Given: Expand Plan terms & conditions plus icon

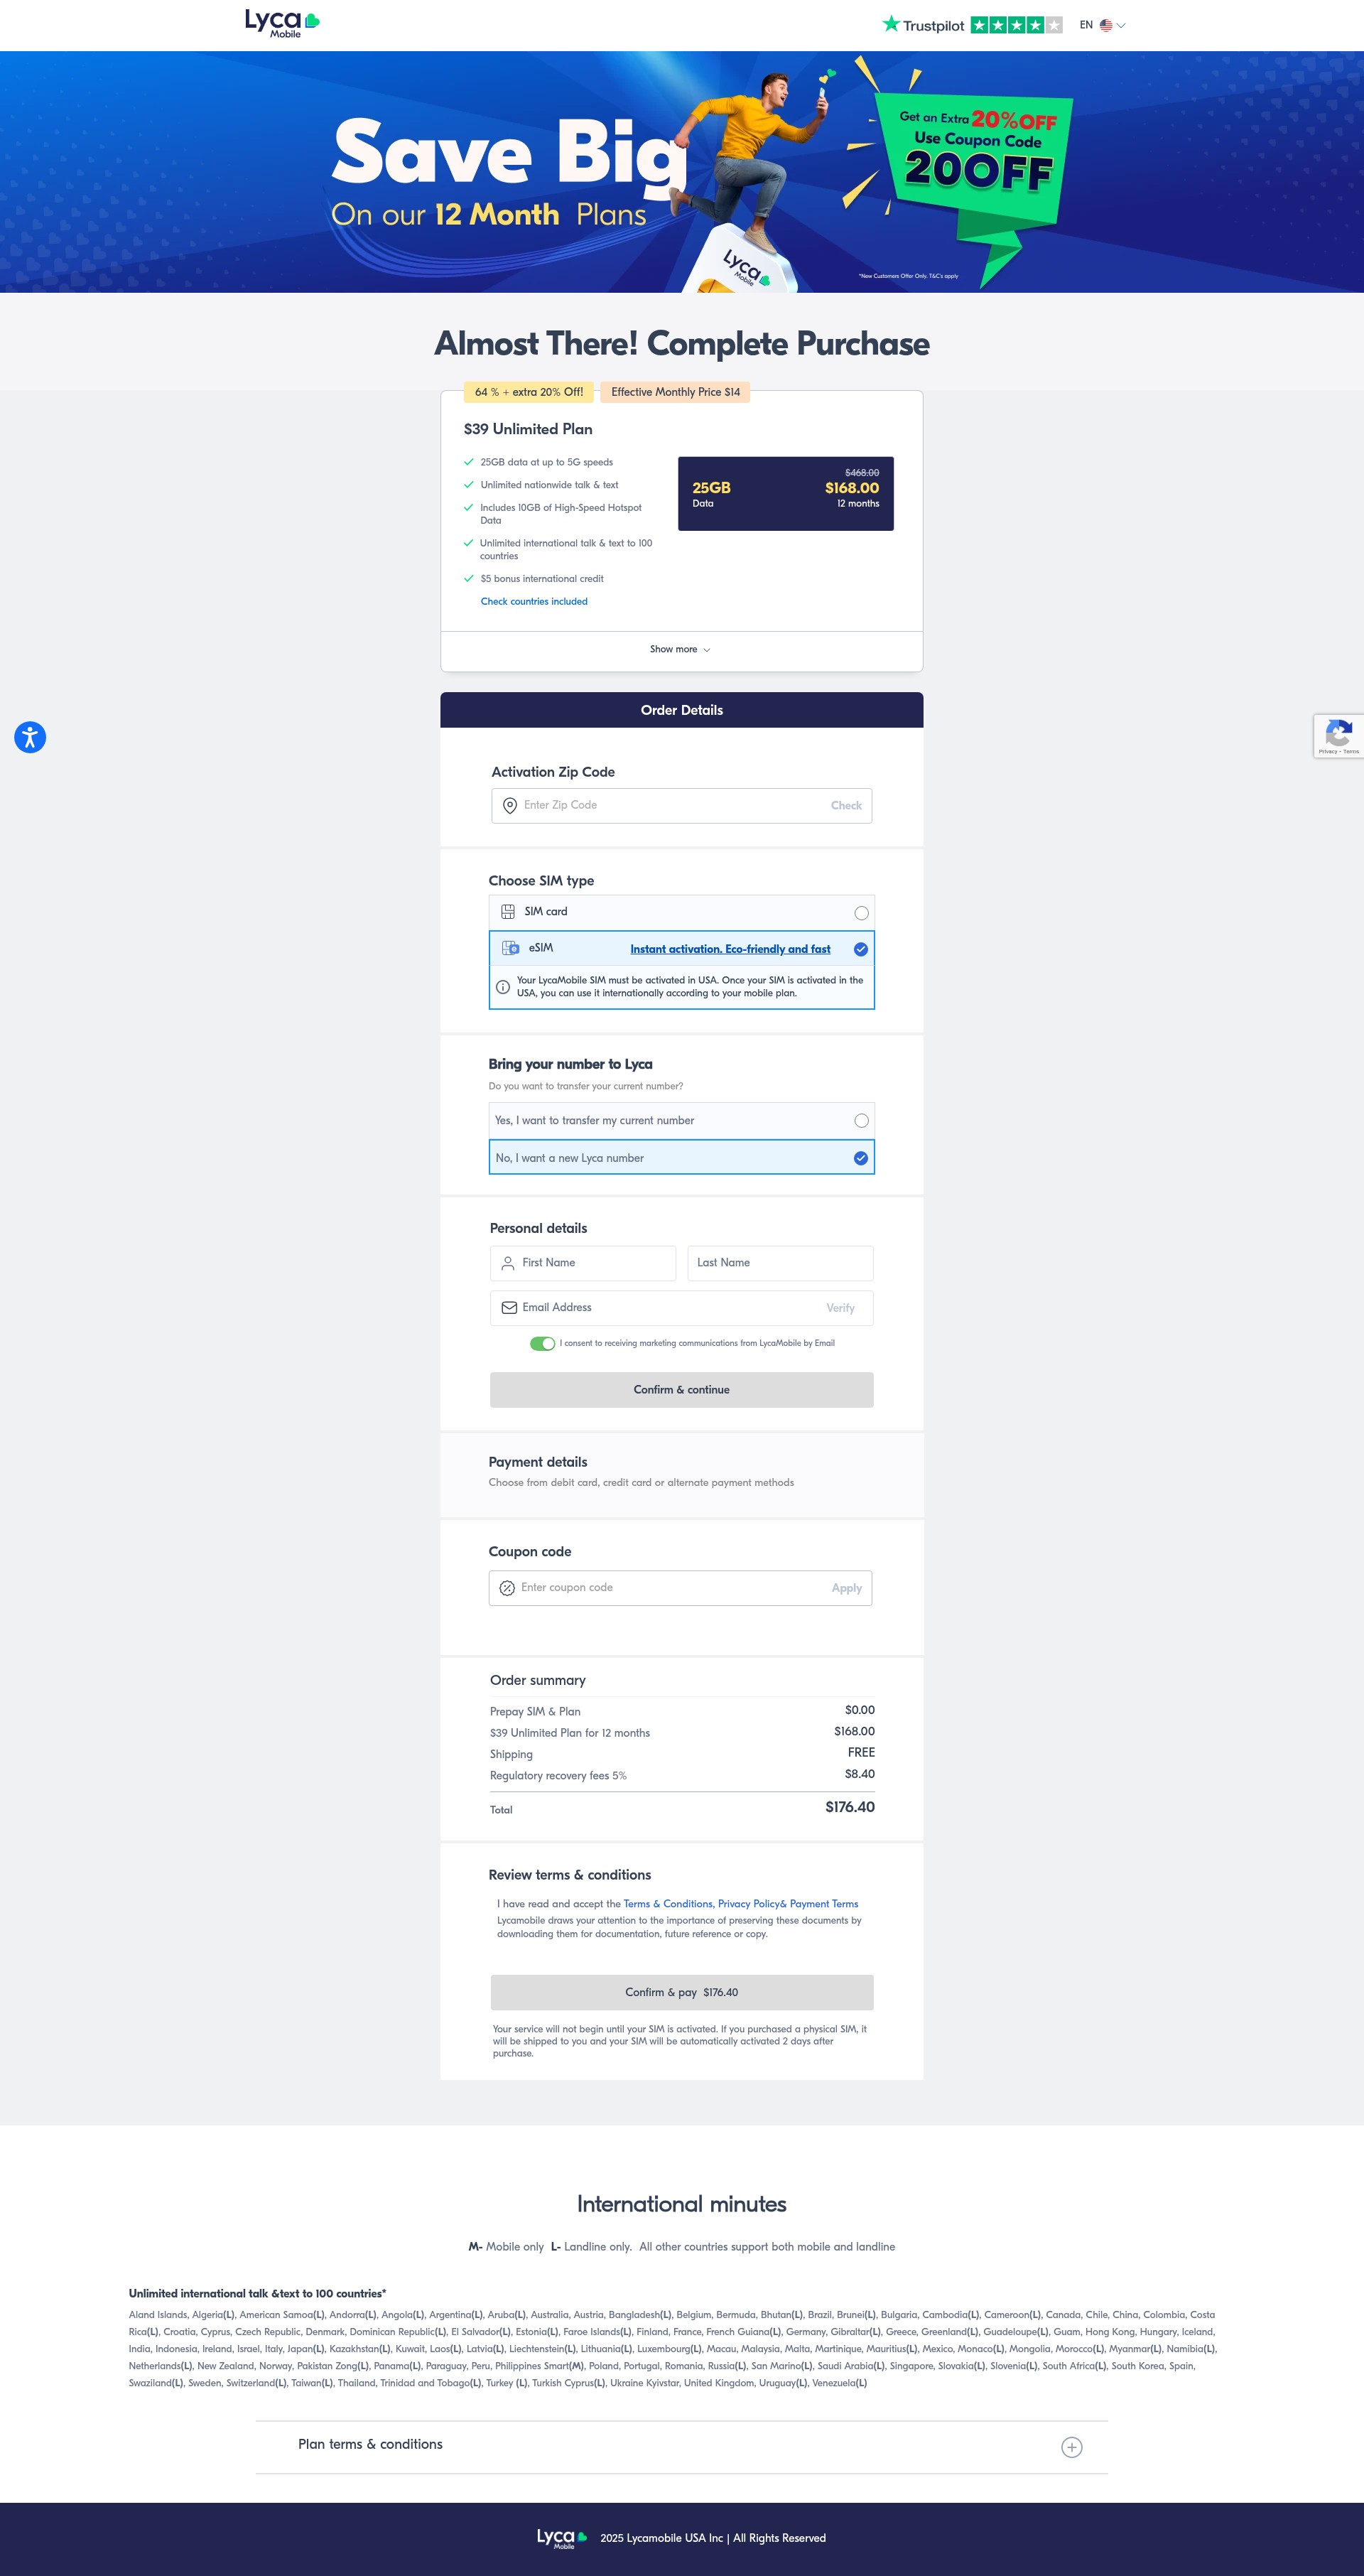Looking at the screenshot, I should [x=1071, y=2447].
